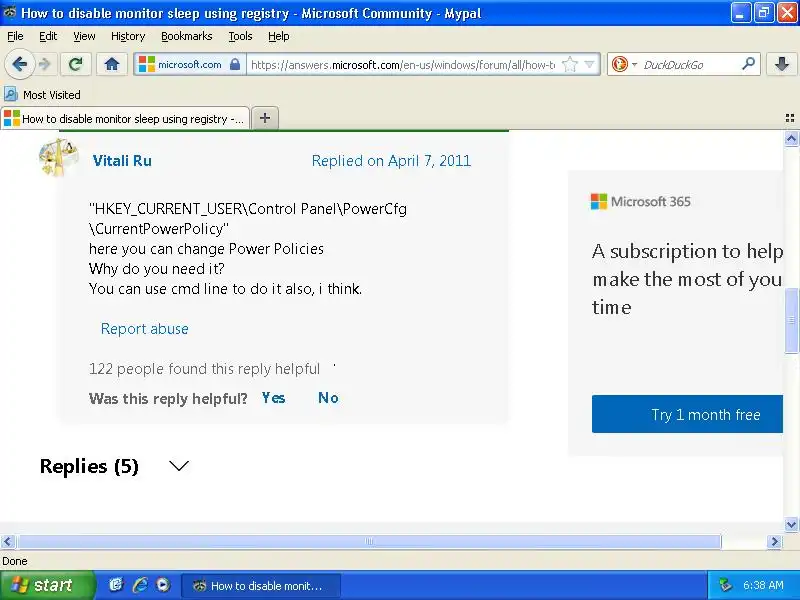Click the Mypal raccoon icon in title bar
Viewport: 800px width, 600px height.
coord(10,12)
